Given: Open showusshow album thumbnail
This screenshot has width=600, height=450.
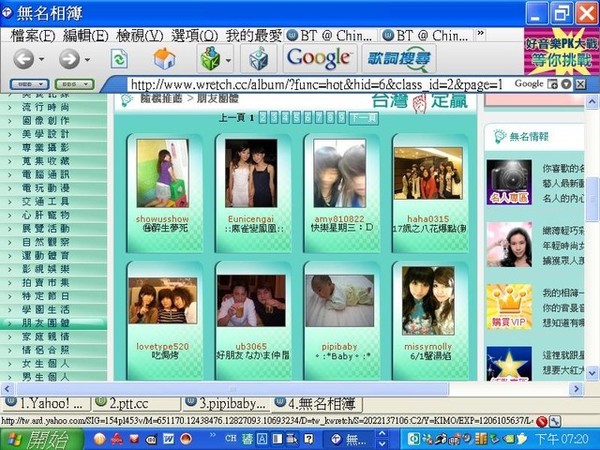Looking at the screenshot, I should (x=163, y=173).
